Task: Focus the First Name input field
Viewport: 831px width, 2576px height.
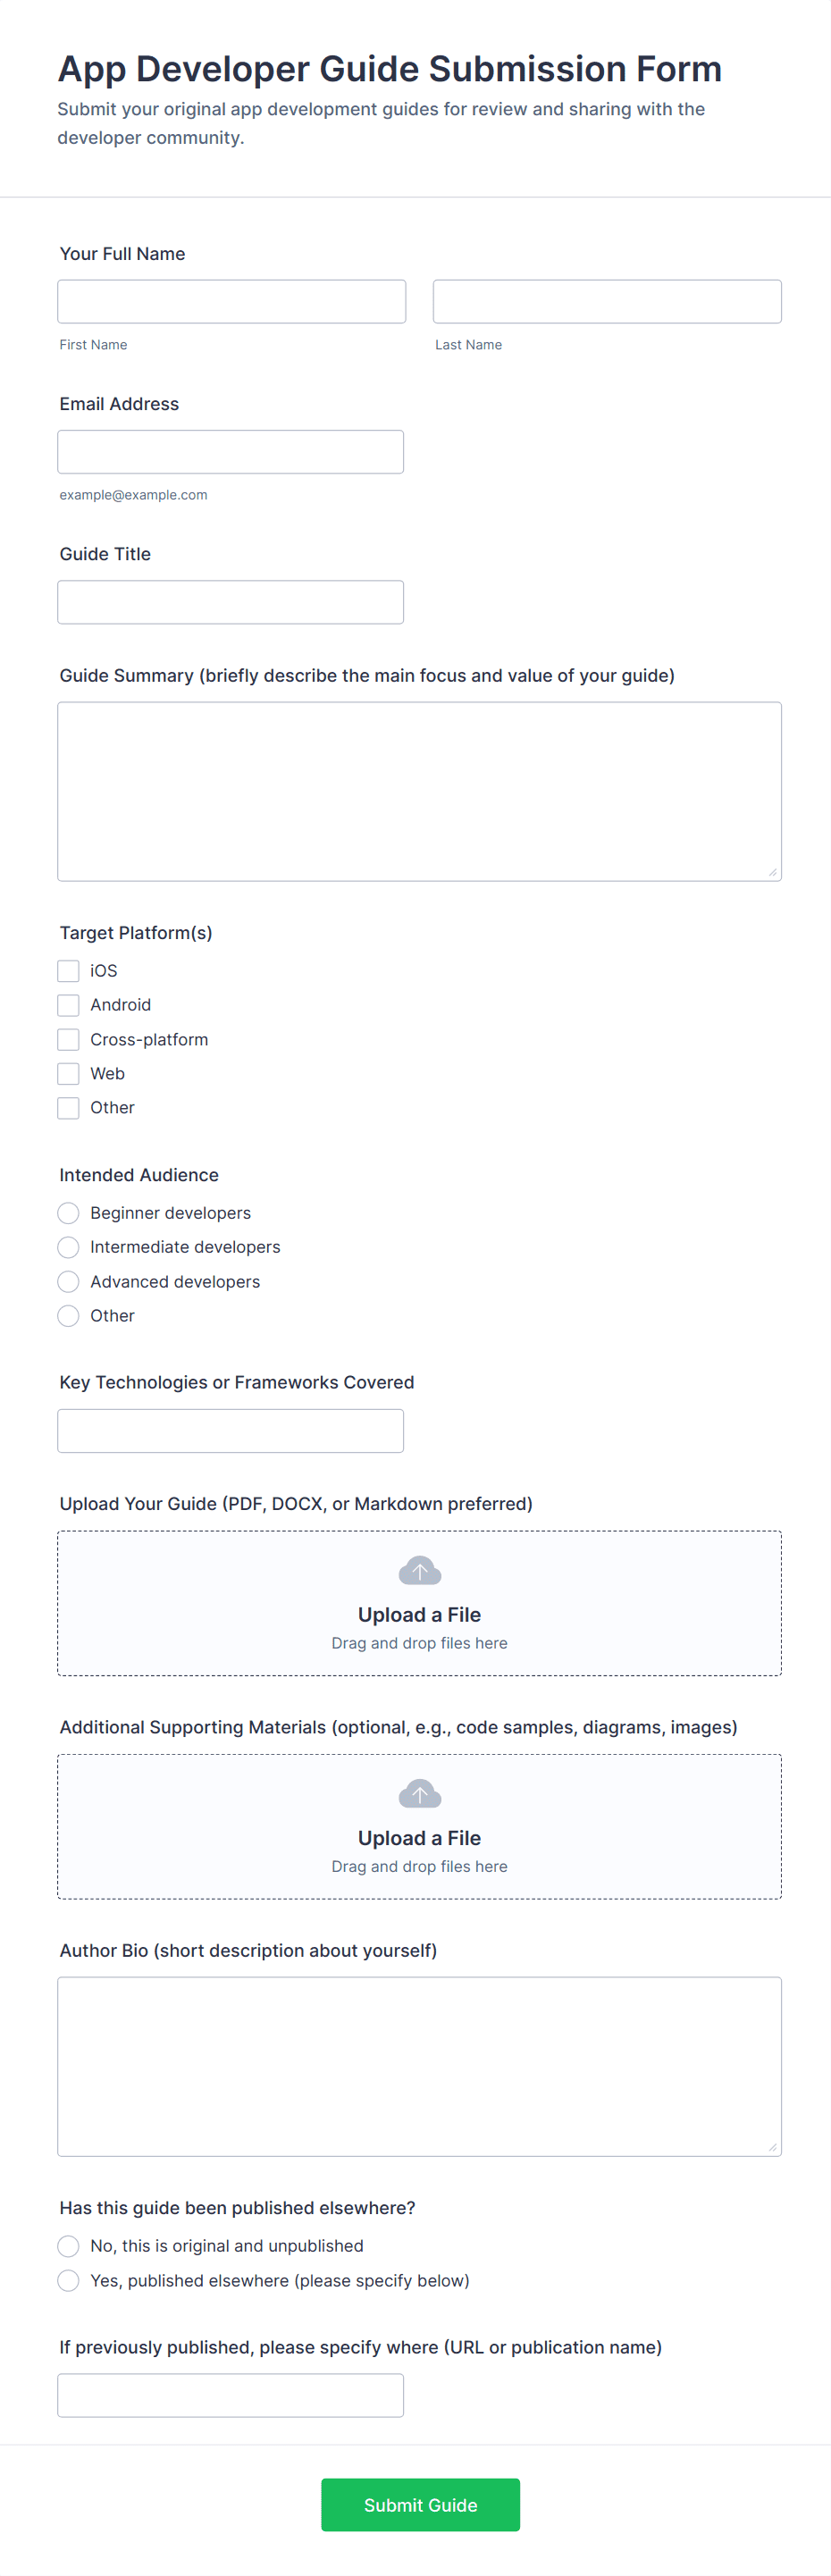Action: (x=231, y=301)
